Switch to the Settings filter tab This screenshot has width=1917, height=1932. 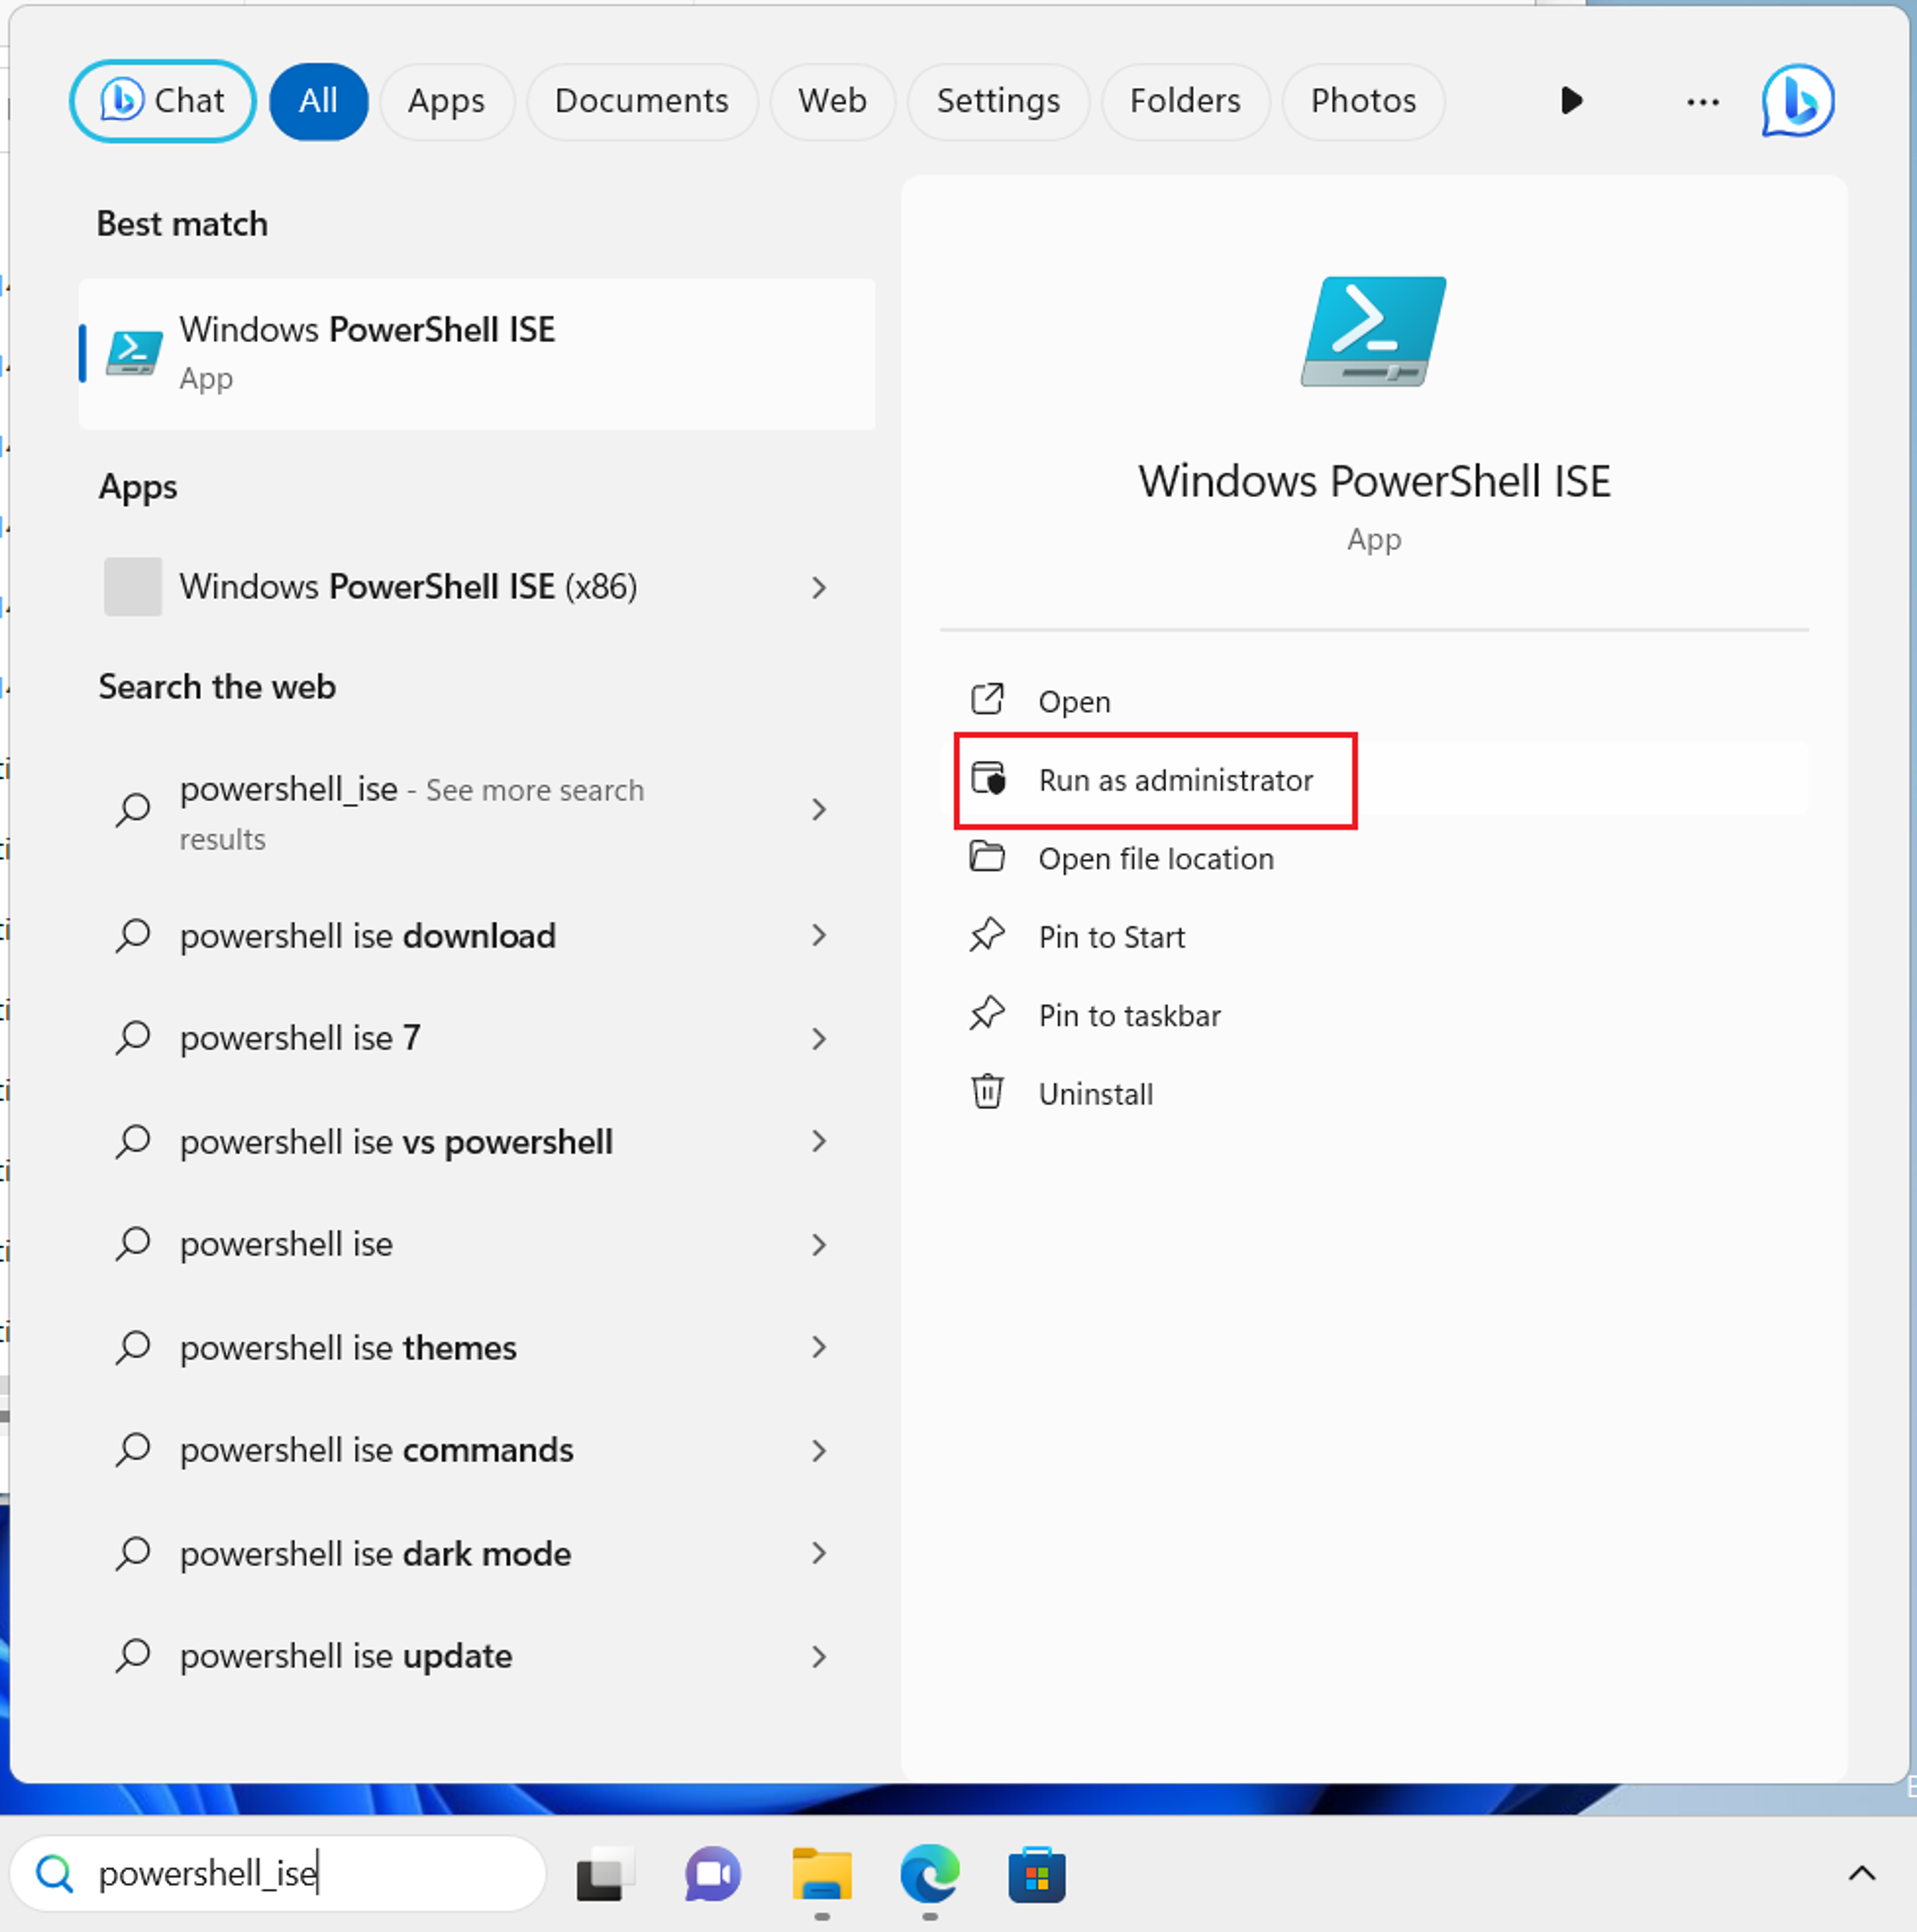(x=998, y=101)
